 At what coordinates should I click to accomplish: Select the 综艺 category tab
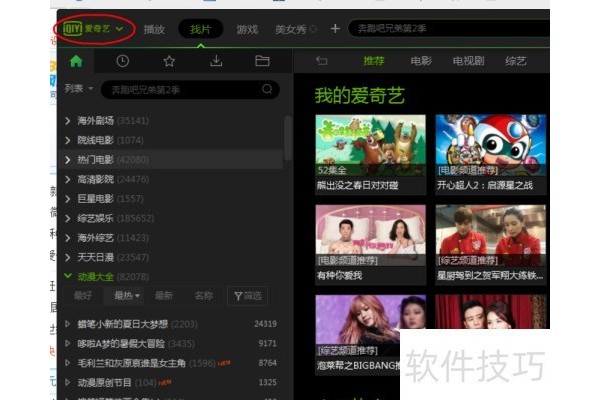tap(515, 61)
